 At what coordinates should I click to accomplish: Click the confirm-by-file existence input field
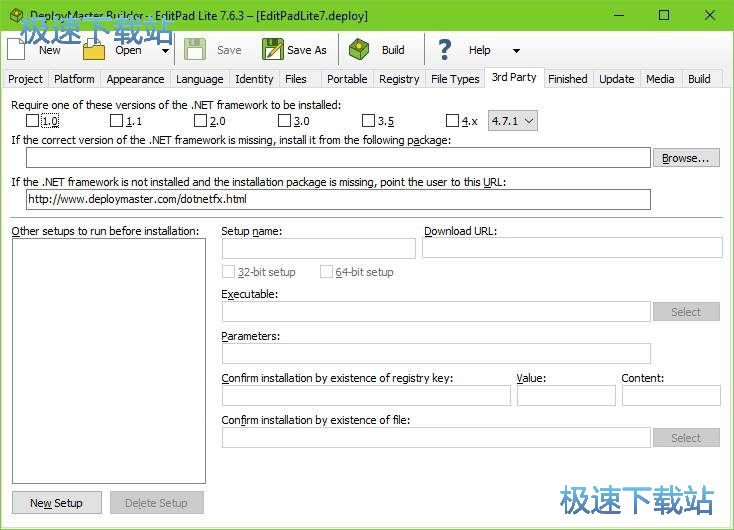(436, 437)
